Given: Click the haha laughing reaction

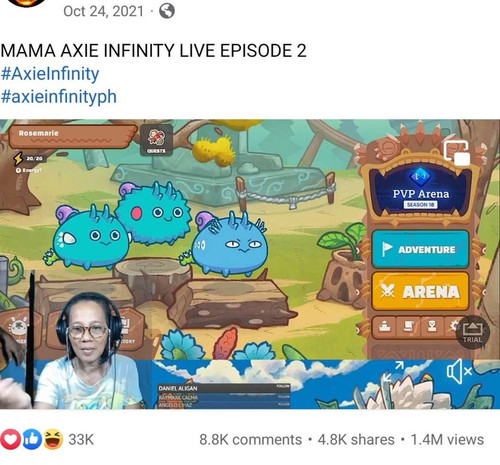Looking at the screenshot, I should [x=53, y=439].
